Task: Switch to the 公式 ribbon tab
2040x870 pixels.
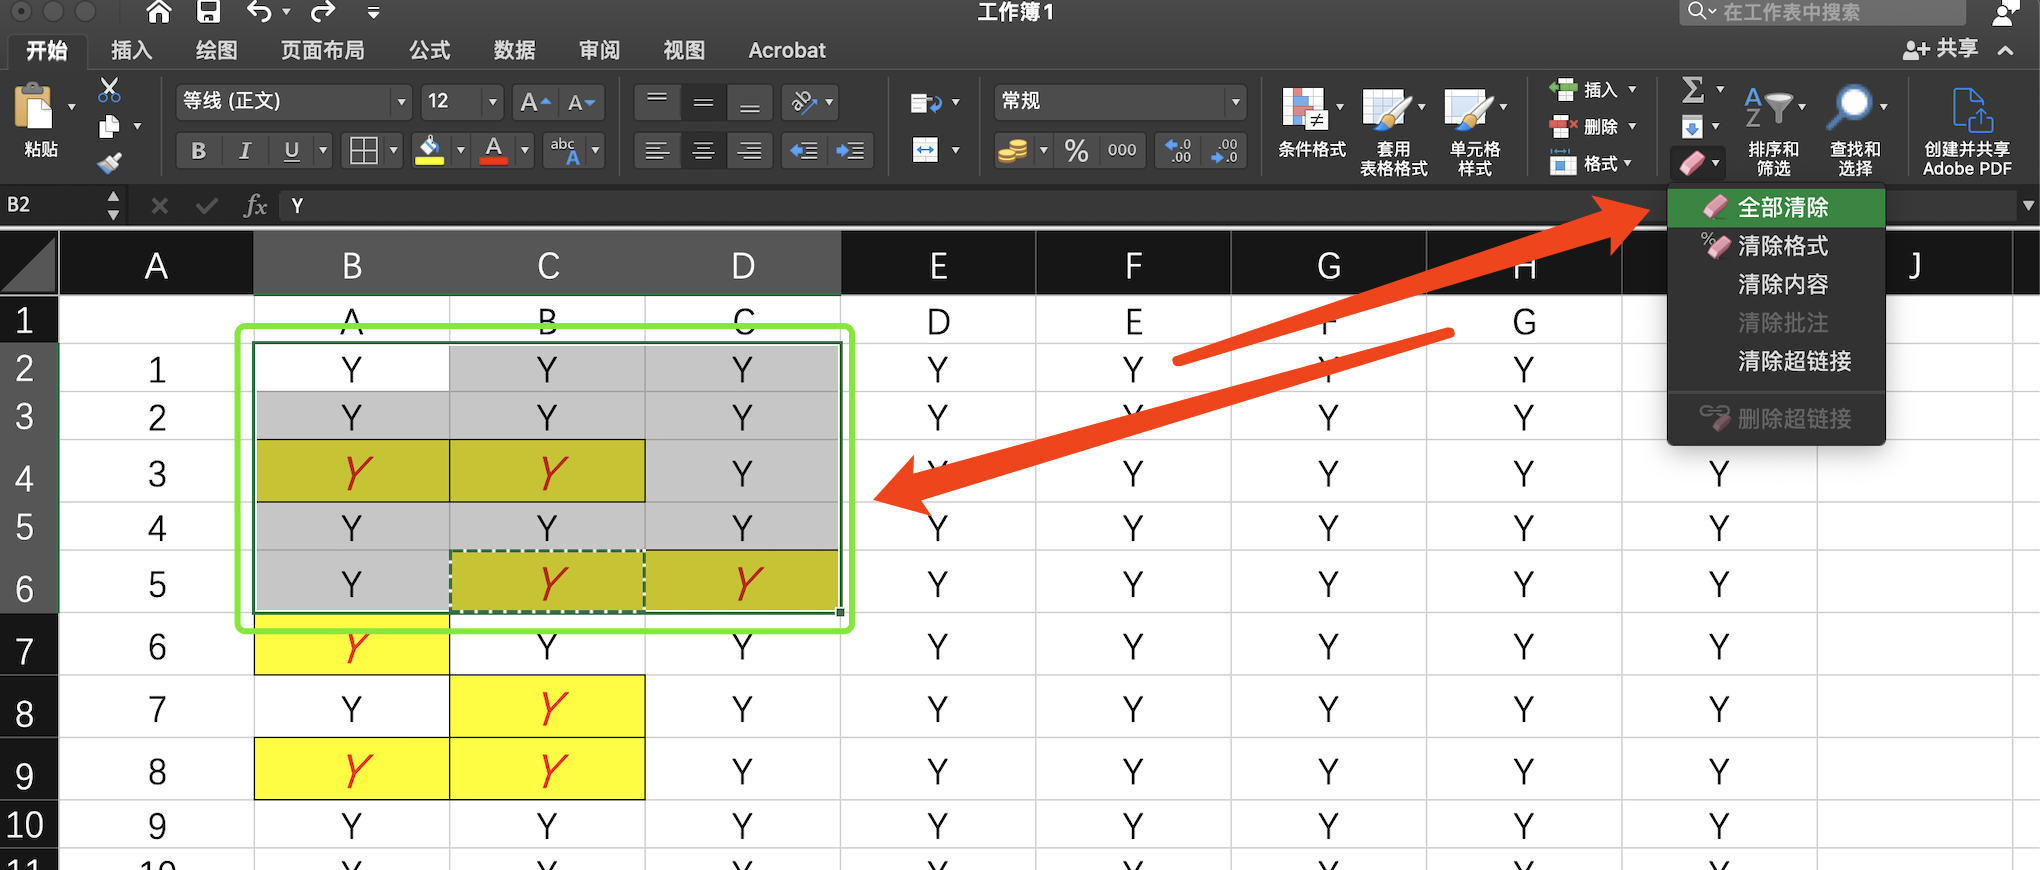Action: pos(429,50)
